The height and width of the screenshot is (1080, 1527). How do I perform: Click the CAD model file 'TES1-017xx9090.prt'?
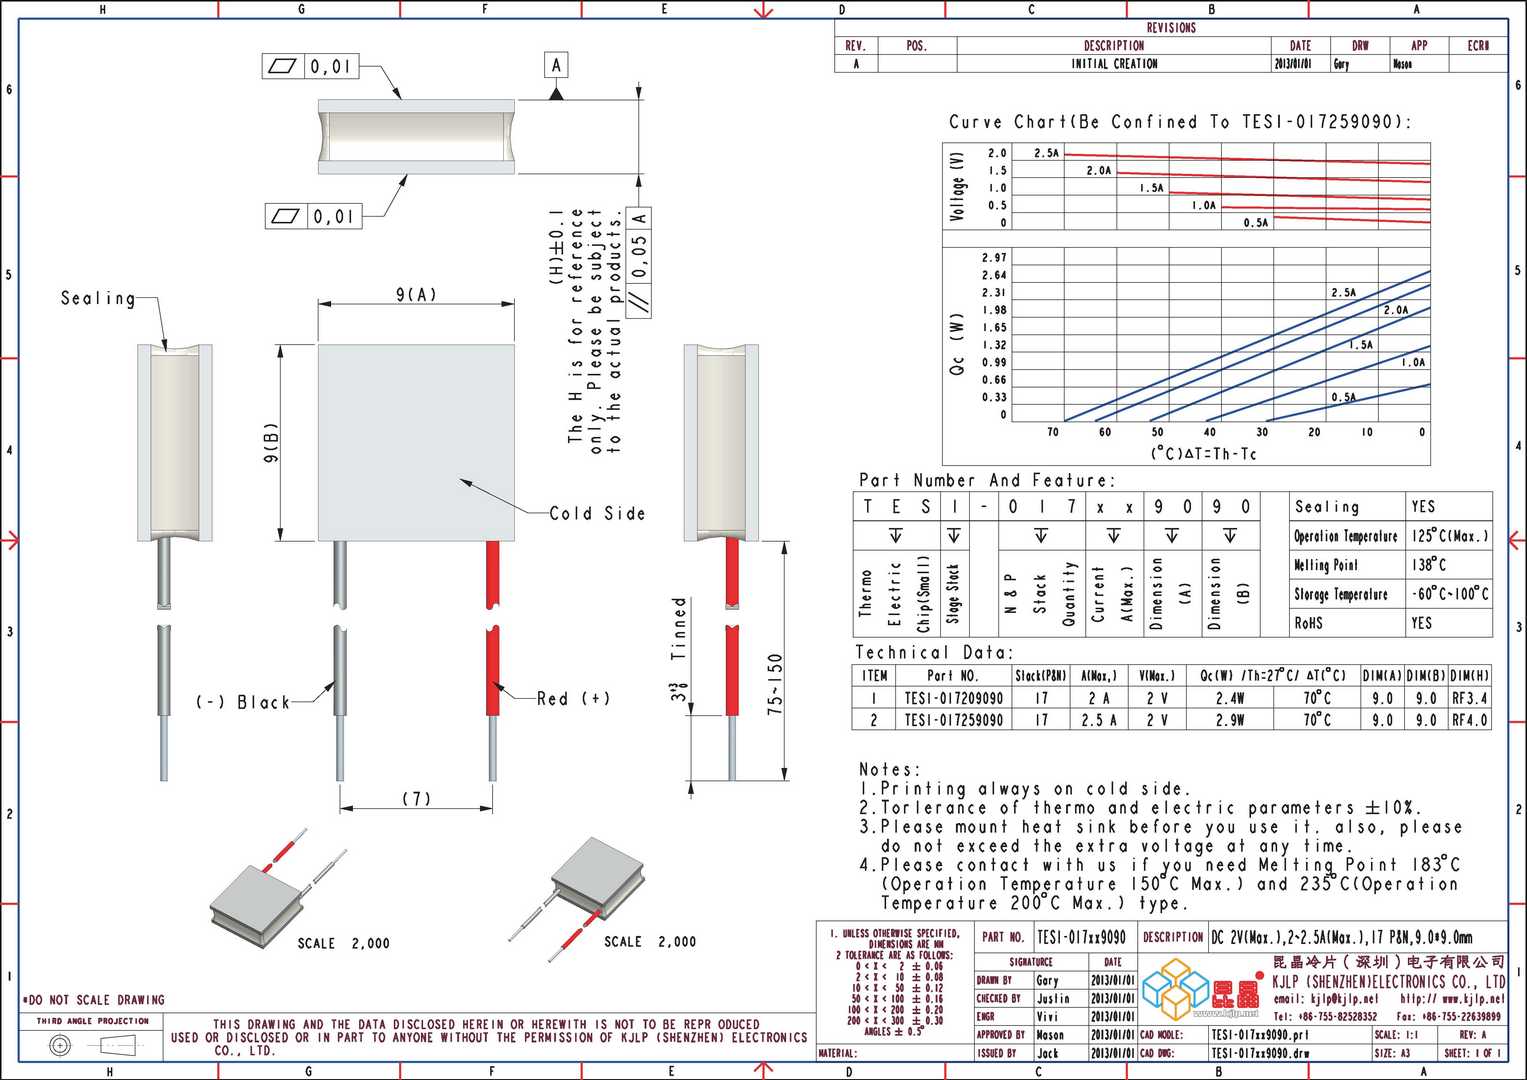pos(1259,1035)
